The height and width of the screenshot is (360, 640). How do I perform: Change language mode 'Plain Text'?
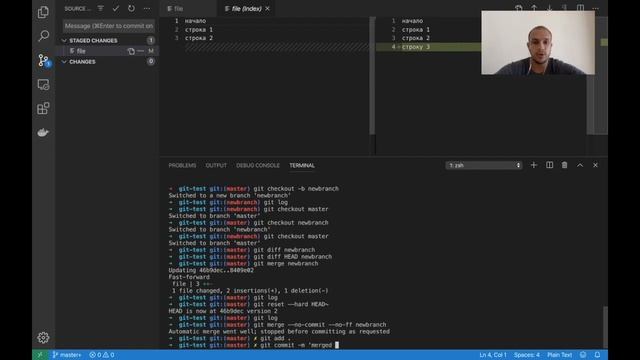point(559,355)
